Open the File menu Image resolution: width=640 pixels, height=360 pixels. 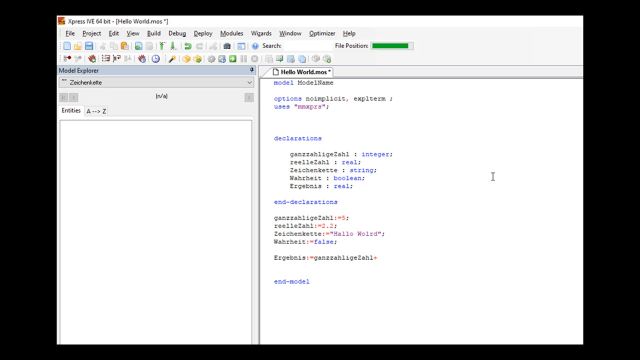(x=70, y=33)
